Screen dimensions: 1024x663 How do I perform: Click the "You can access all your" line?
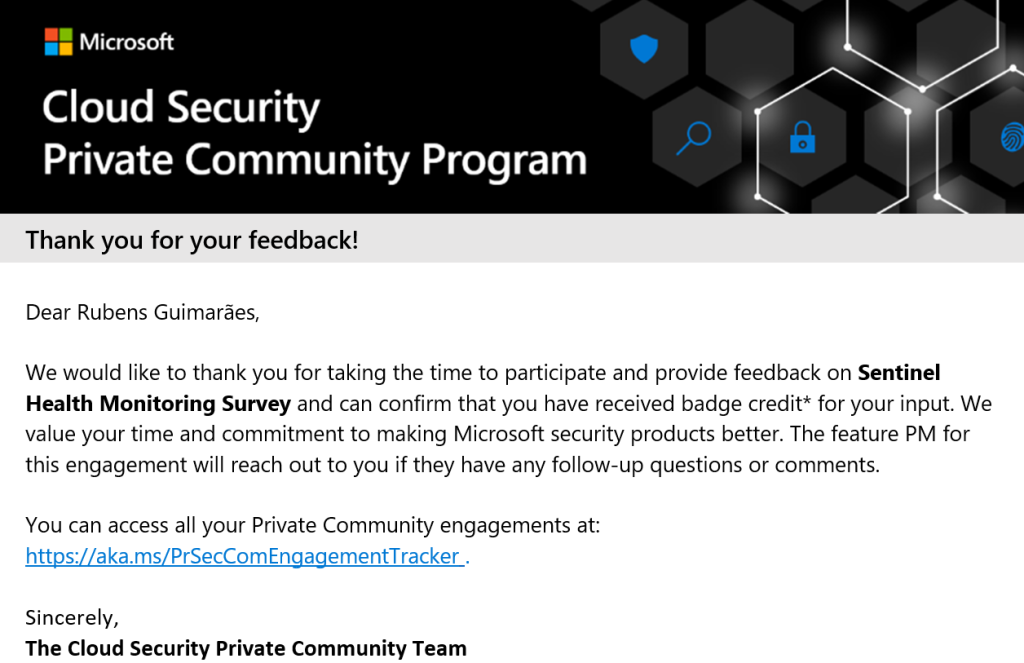(135, 525)
